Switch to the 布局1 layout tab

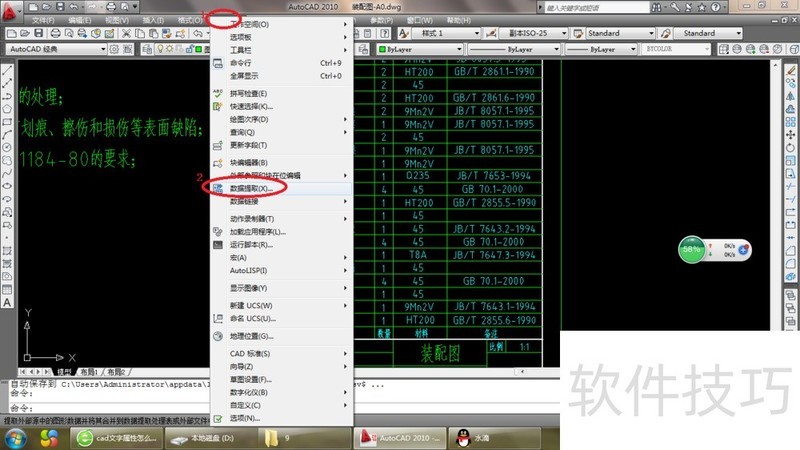[x=89, y=372]
